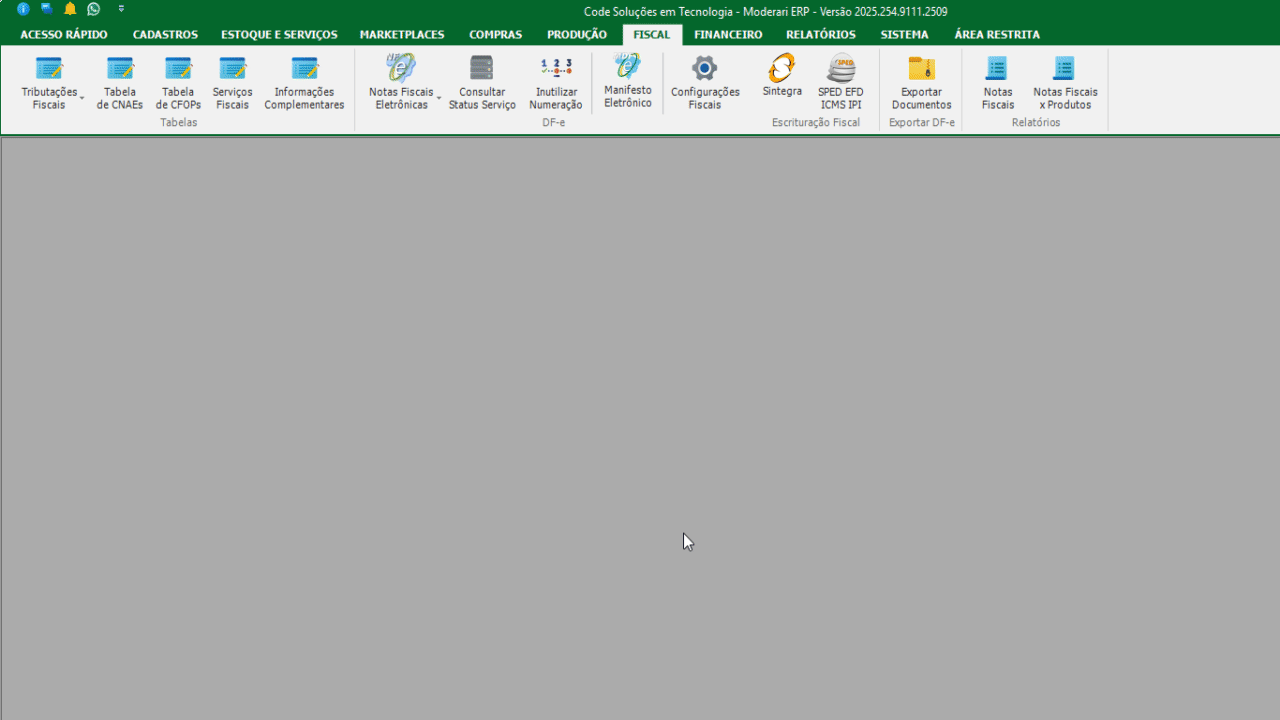Screen dimensions: 1280x720
Task: Switch to the RELATÓRIOS tab
Action: tap(821, 35)
